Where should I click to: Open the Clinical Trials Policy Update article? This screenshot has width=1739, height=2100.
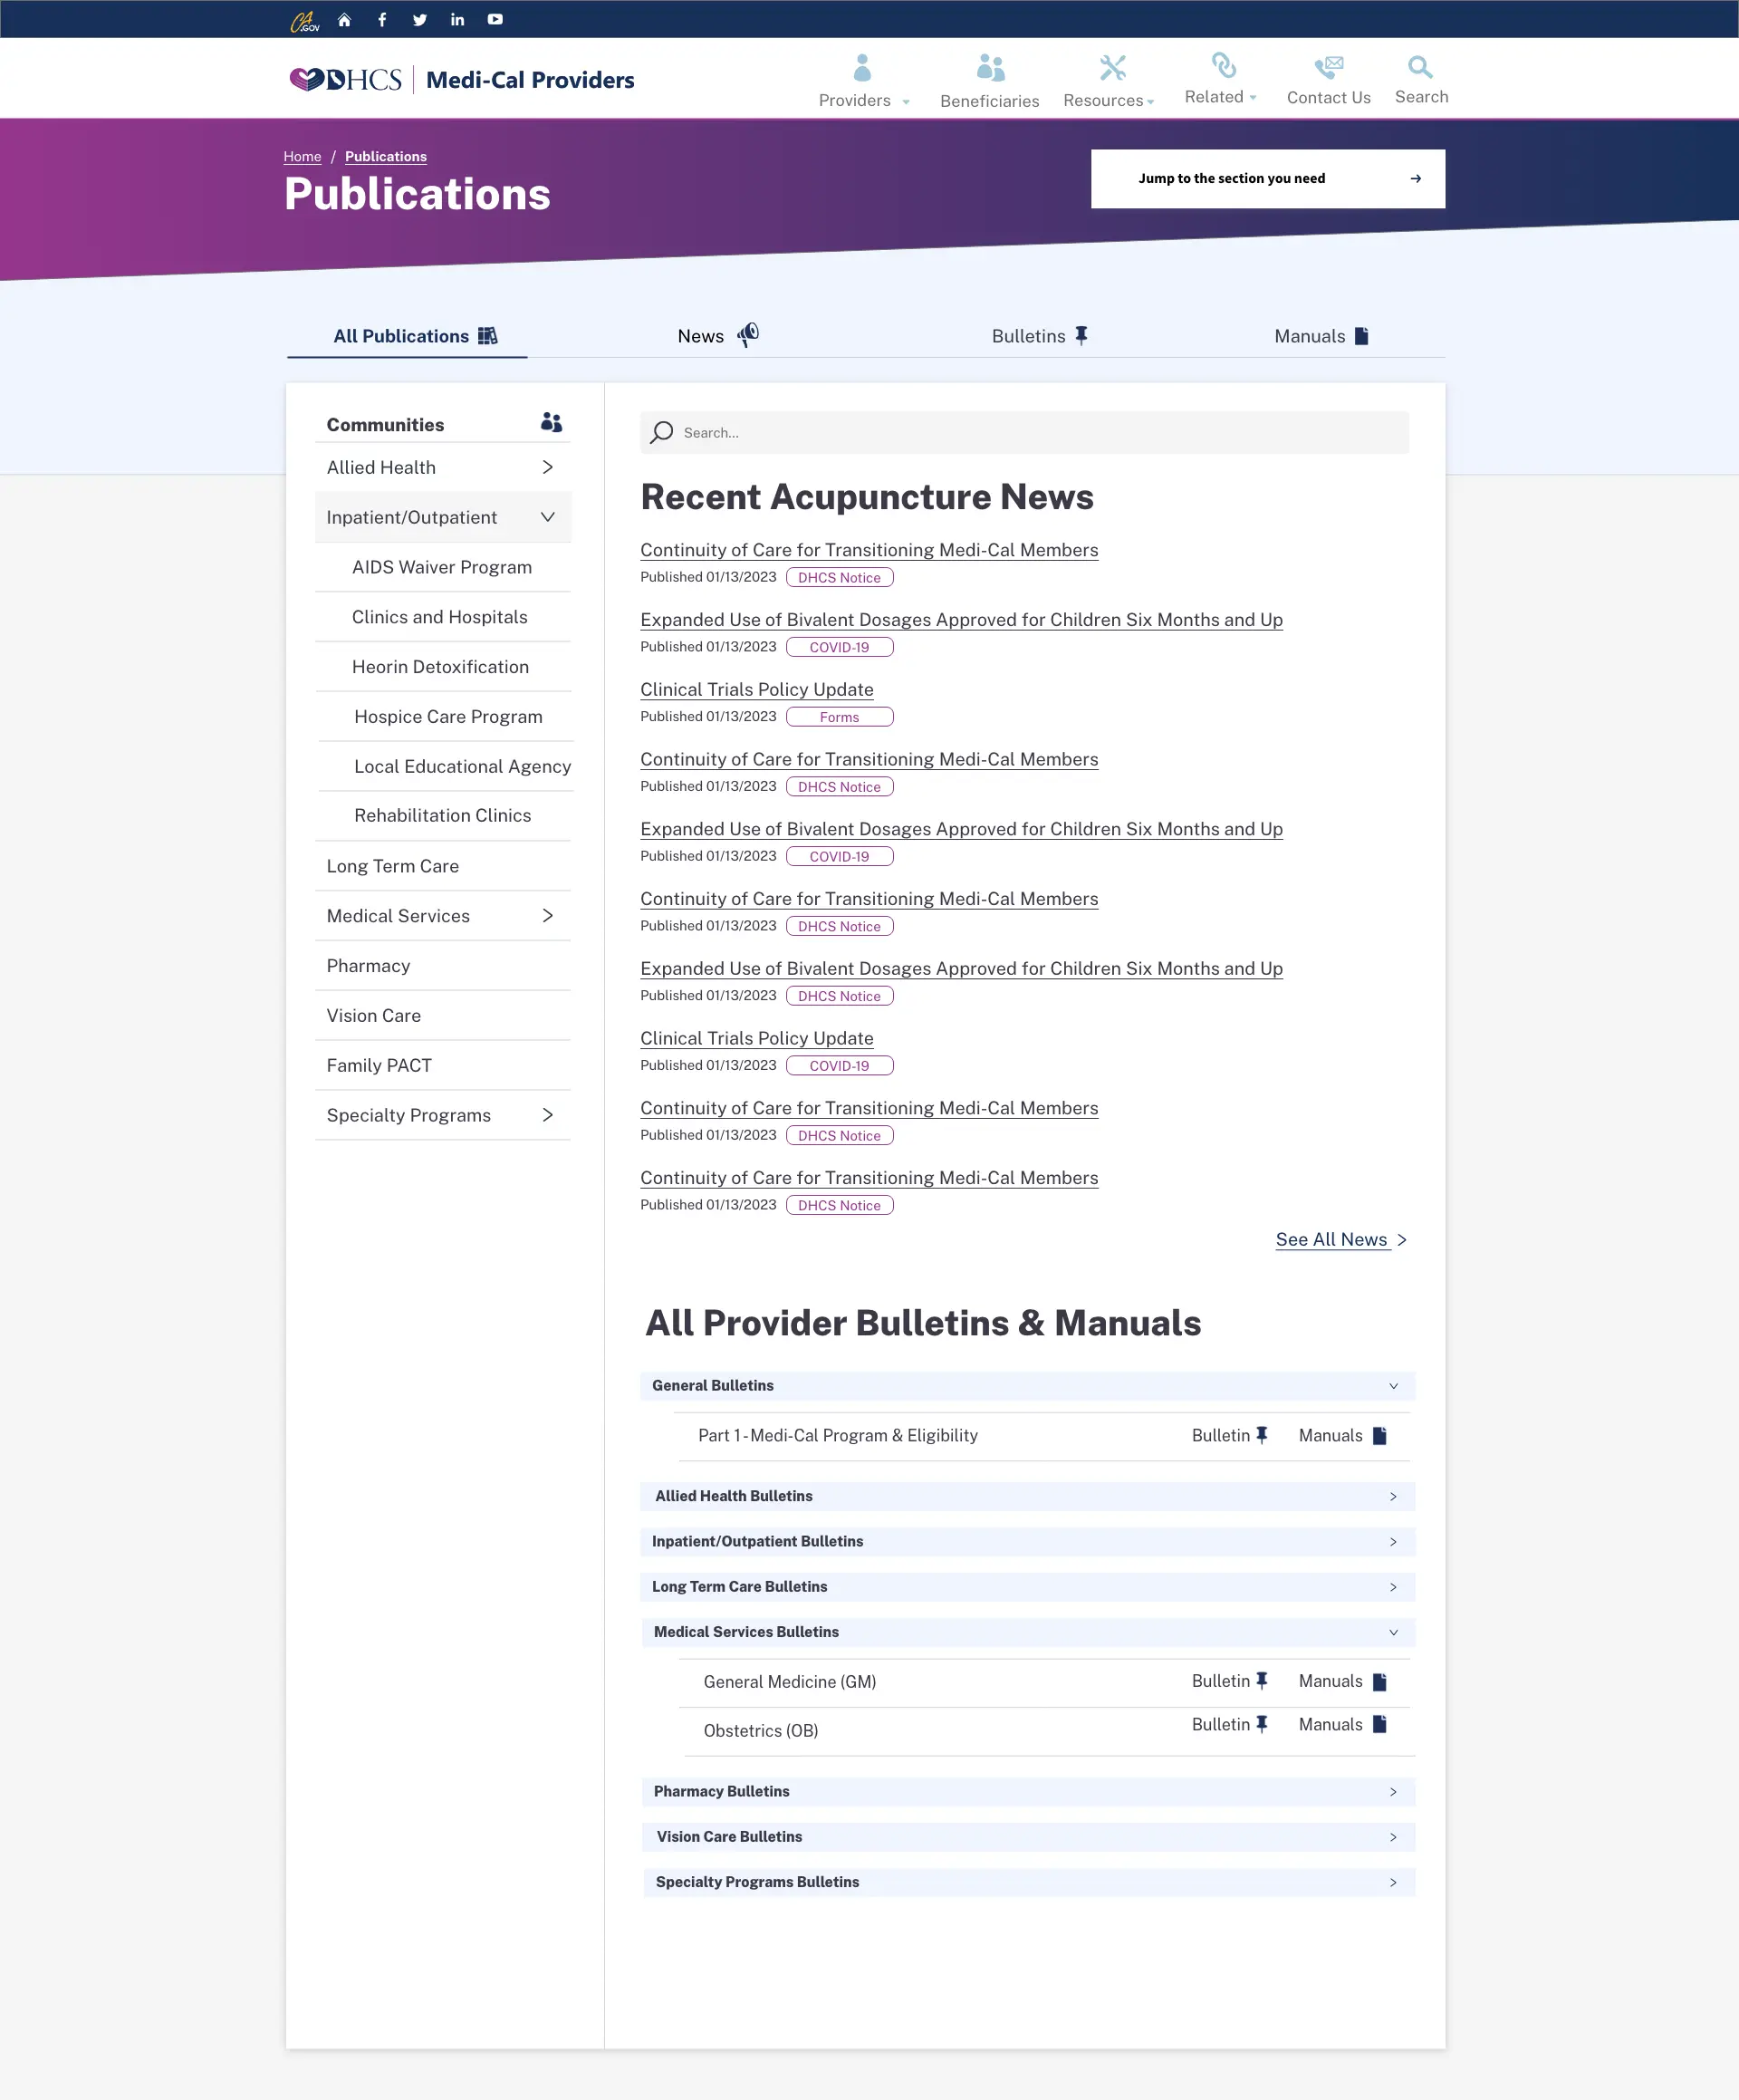click(756, 689)
